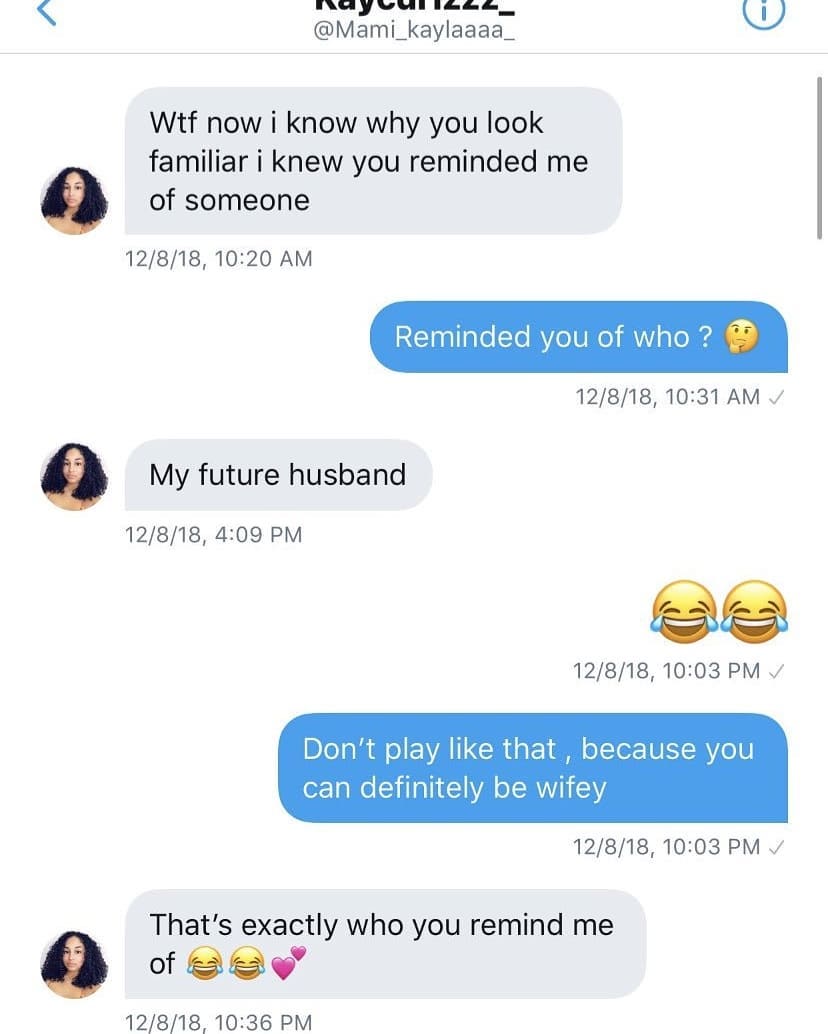The image size is (828, 1034).
Task: Open the @Mami_kaylaaaa_ handle in the header
Action: [414, 30]
